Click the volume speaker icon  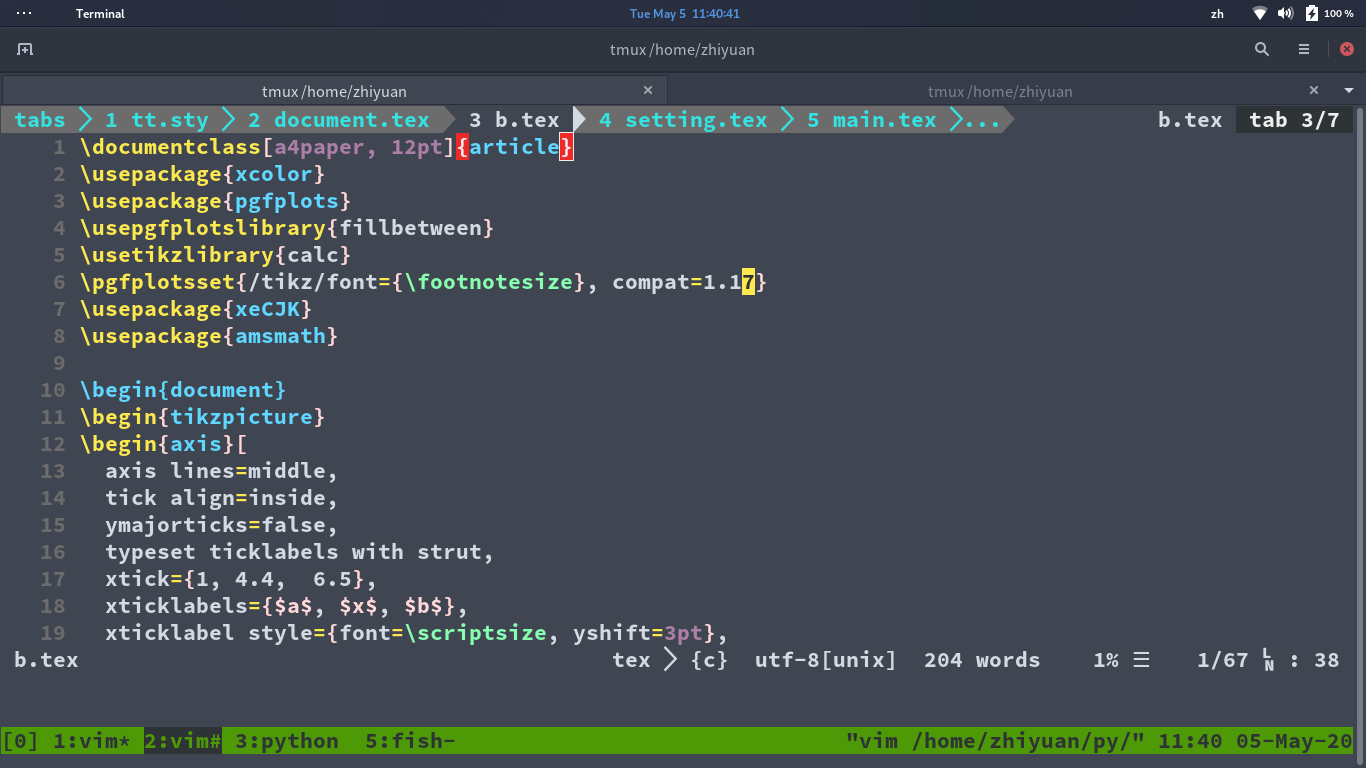pyautogui.click(x=1285, y=14)
